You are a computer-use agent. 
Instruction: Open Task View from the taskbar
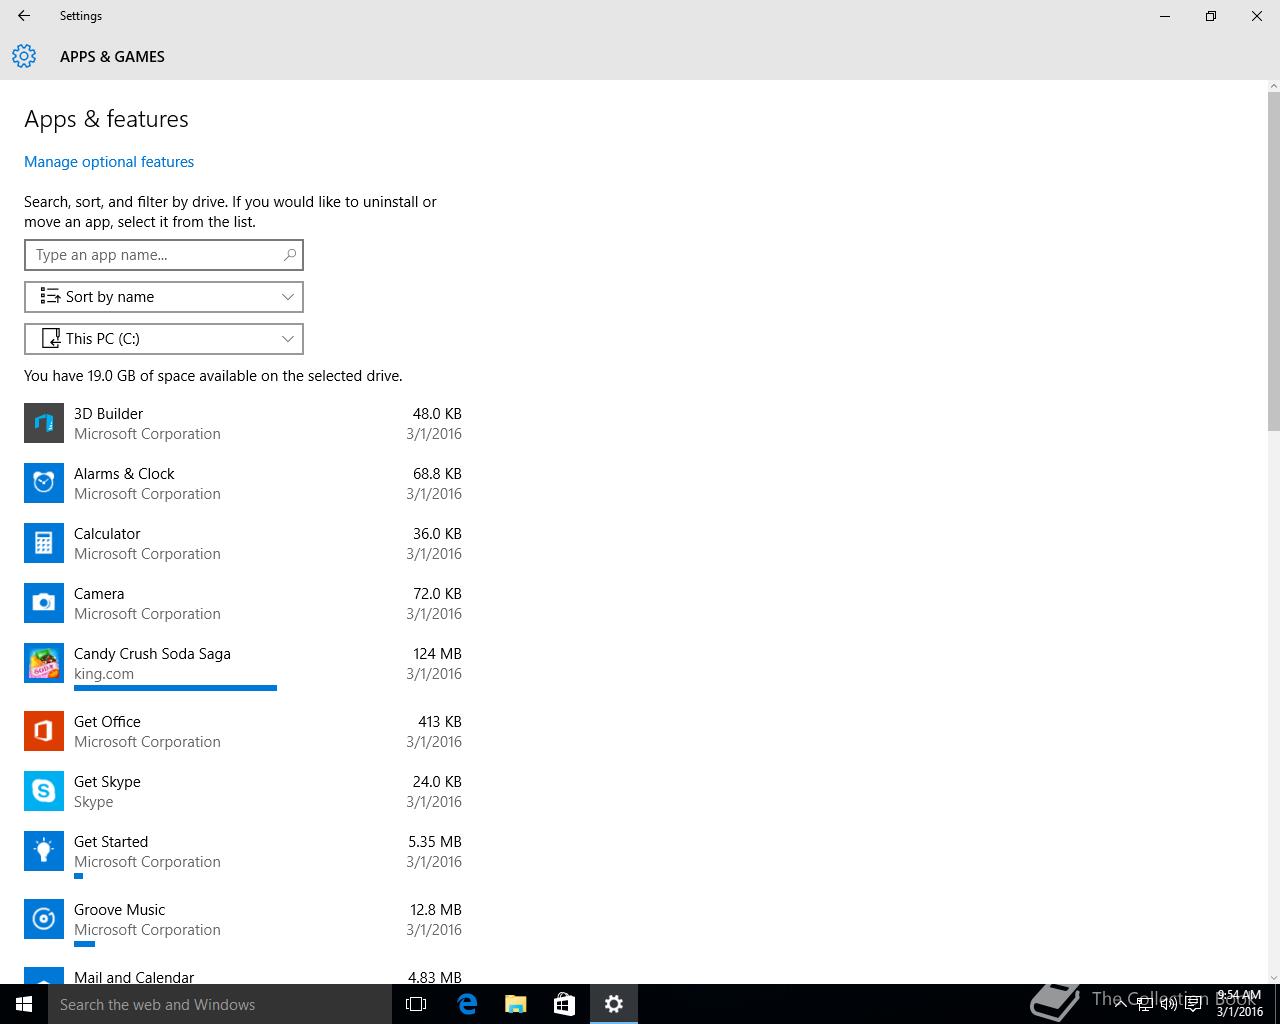[416, 1004]
